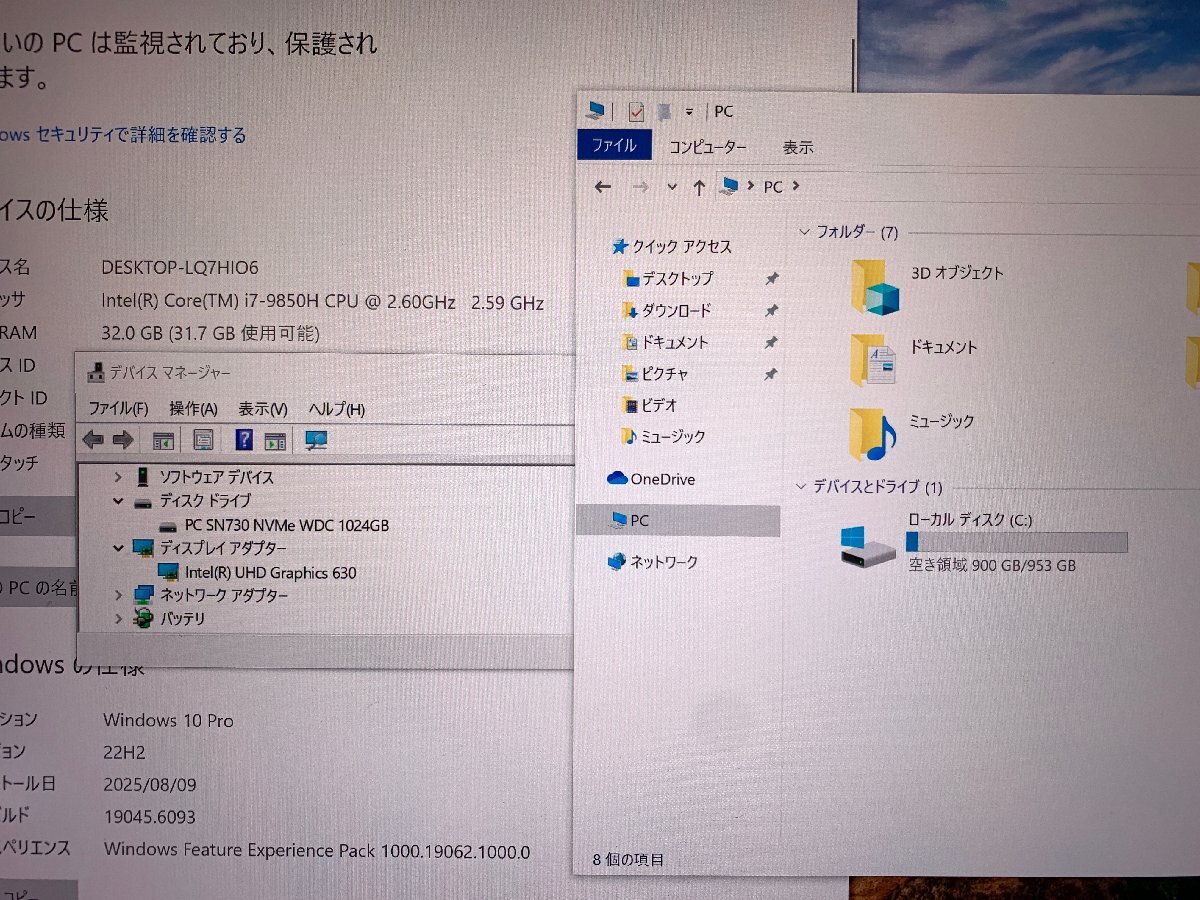Toggle action pane icon in Device Manager

pyautogui.click(x=275, y=440)
